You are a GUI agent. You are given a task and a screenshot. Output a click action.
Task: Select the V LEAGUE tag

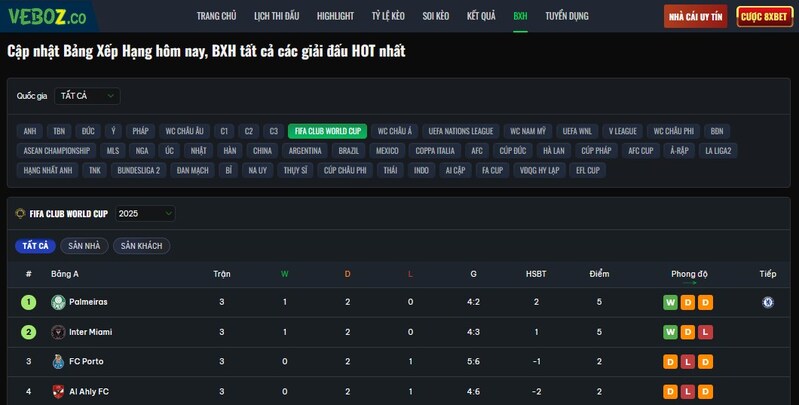(x=623, y=131)
